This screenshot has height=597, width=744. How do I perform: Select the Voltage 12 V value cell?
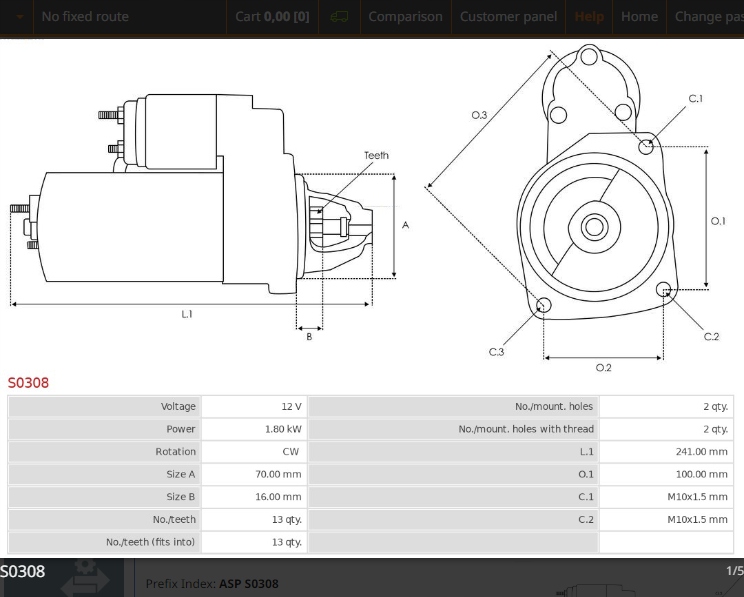click(x=254, y=406)
